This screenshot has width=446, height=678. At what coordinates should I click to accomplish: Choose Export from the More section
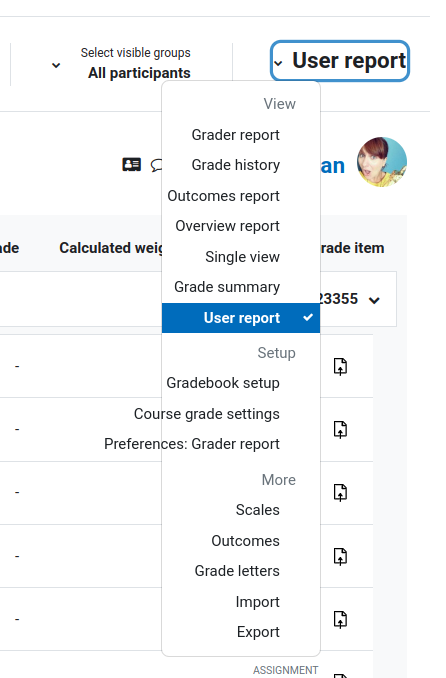point(258,632)
